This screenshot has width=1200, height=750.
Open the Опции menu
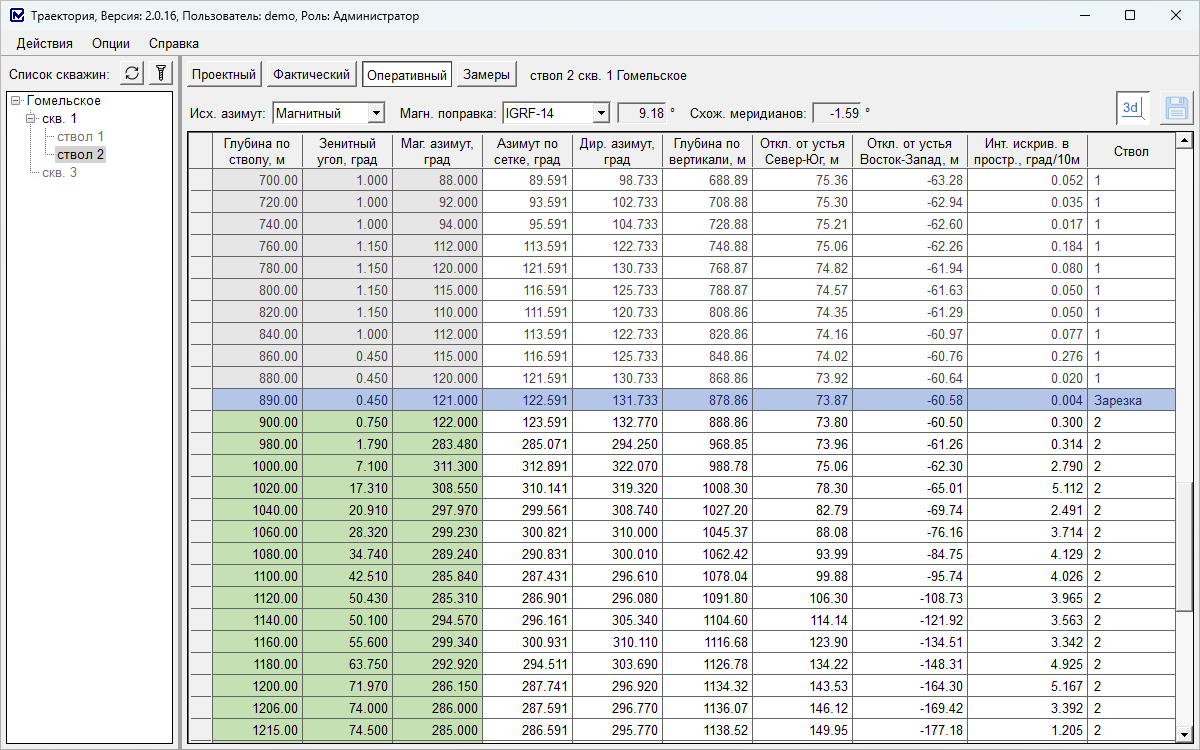coord(110,43)
